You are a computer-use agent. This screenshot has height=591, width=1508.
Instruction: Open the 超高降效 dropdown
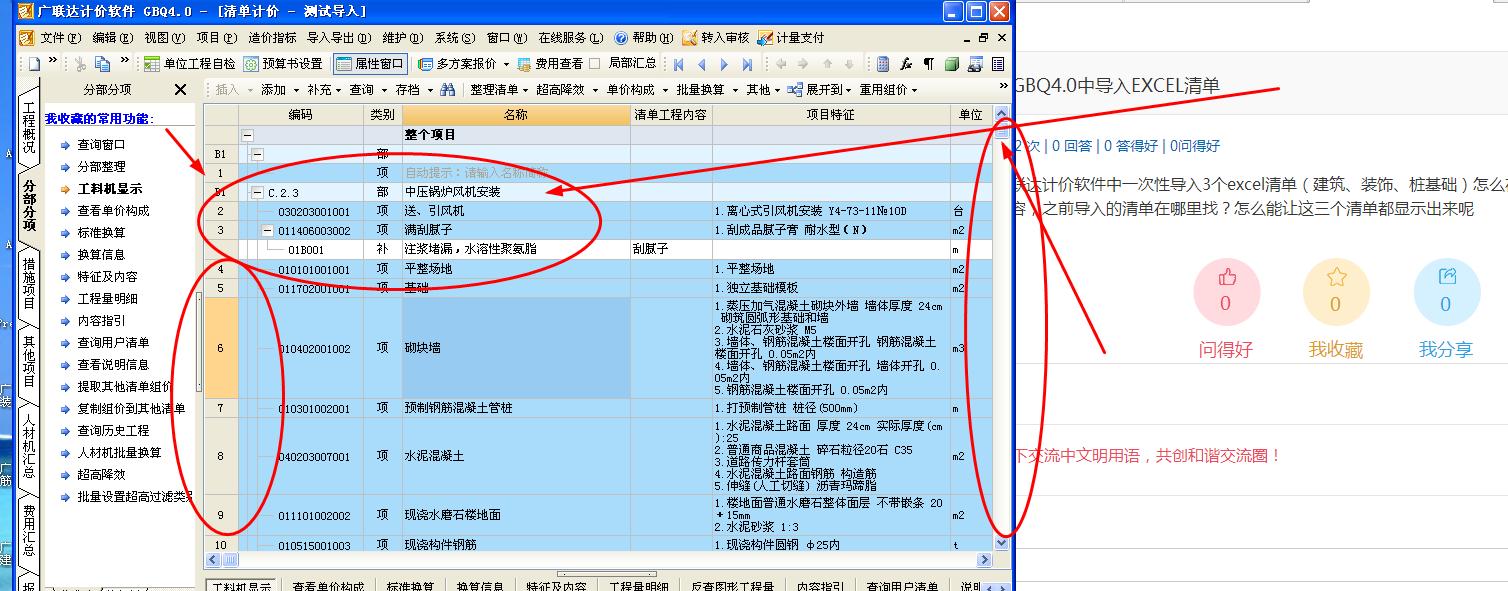click(x=565, y=90)
